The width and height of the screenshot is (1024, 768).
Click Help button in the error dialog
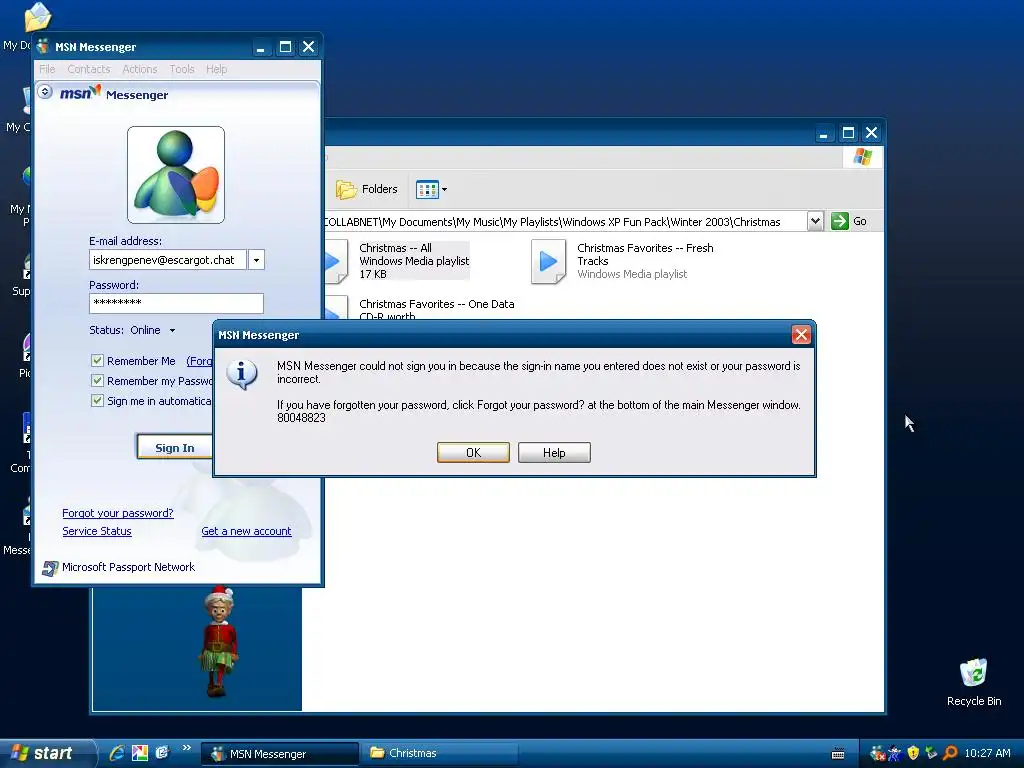[554, 453]
